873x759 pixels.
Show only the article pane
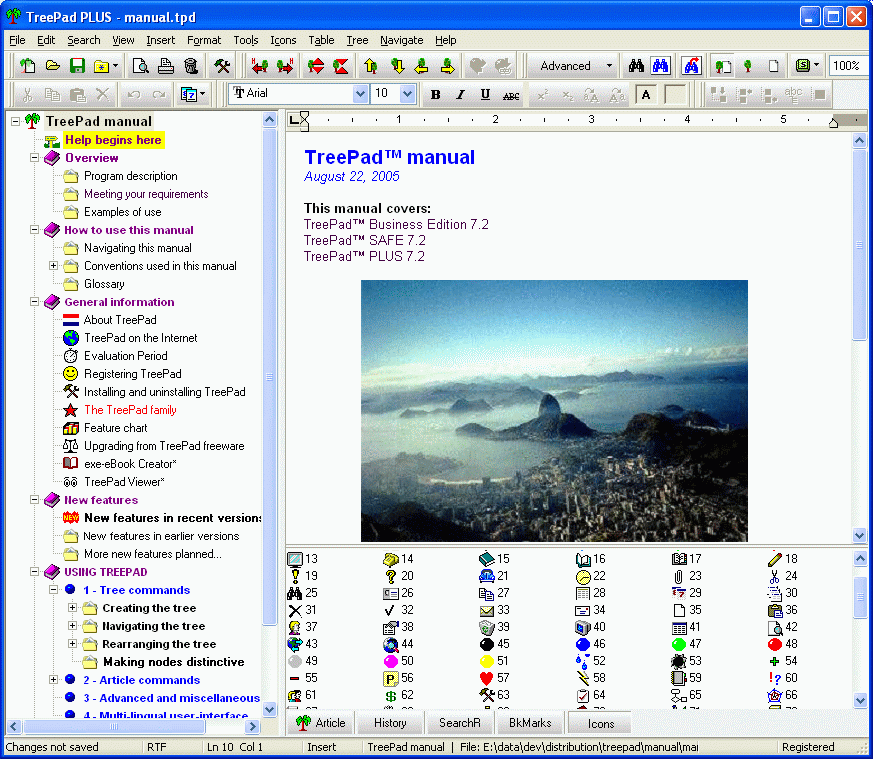pyautogui.click(x=773, y=66)
